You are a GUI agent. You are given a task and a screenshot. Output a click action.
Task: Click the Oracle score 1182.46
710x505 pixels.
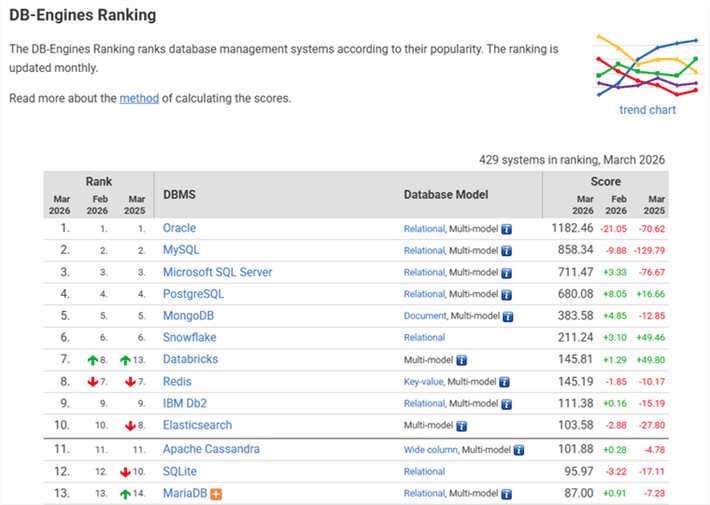(x=572, y=228)
